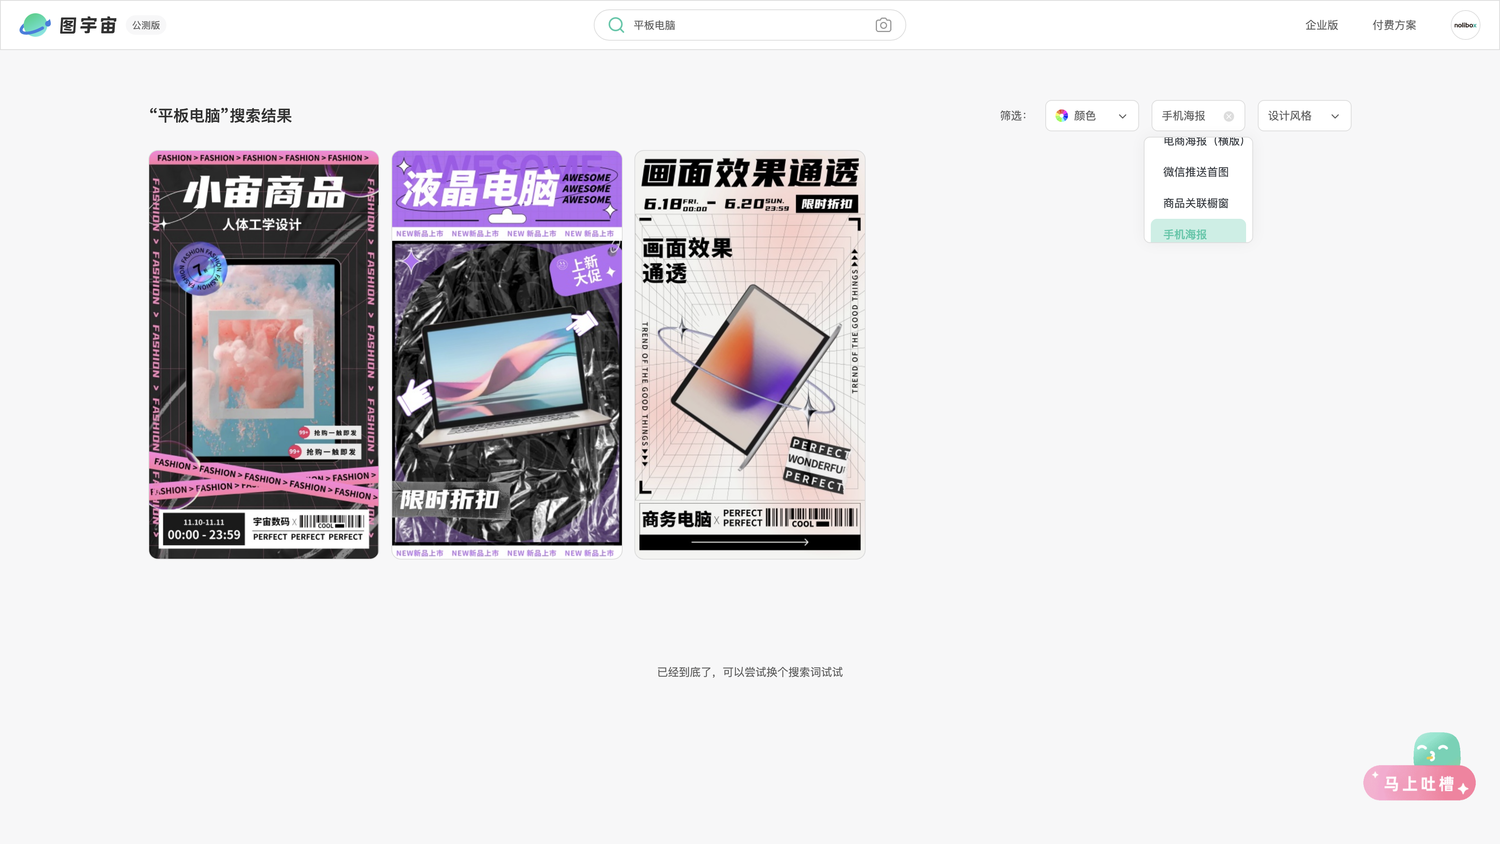Clear the 手机海报 filter selection

1229,116
